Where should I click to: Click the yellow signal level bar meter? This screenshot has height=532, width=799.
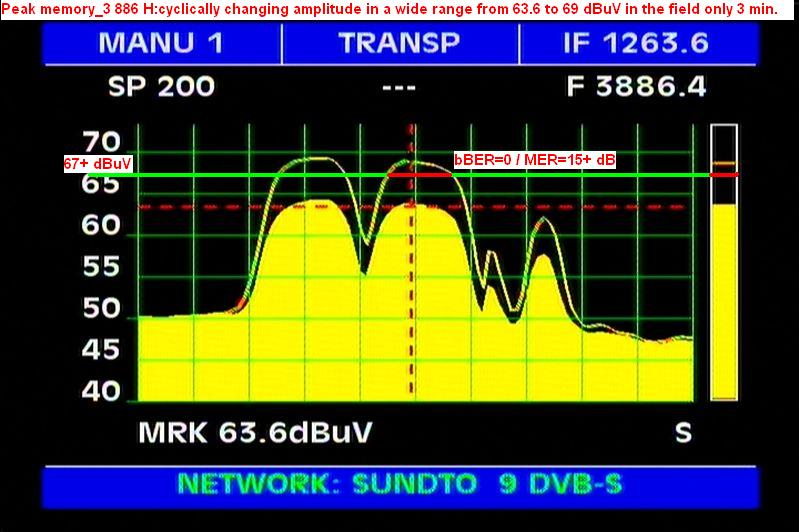coord(723,300)
